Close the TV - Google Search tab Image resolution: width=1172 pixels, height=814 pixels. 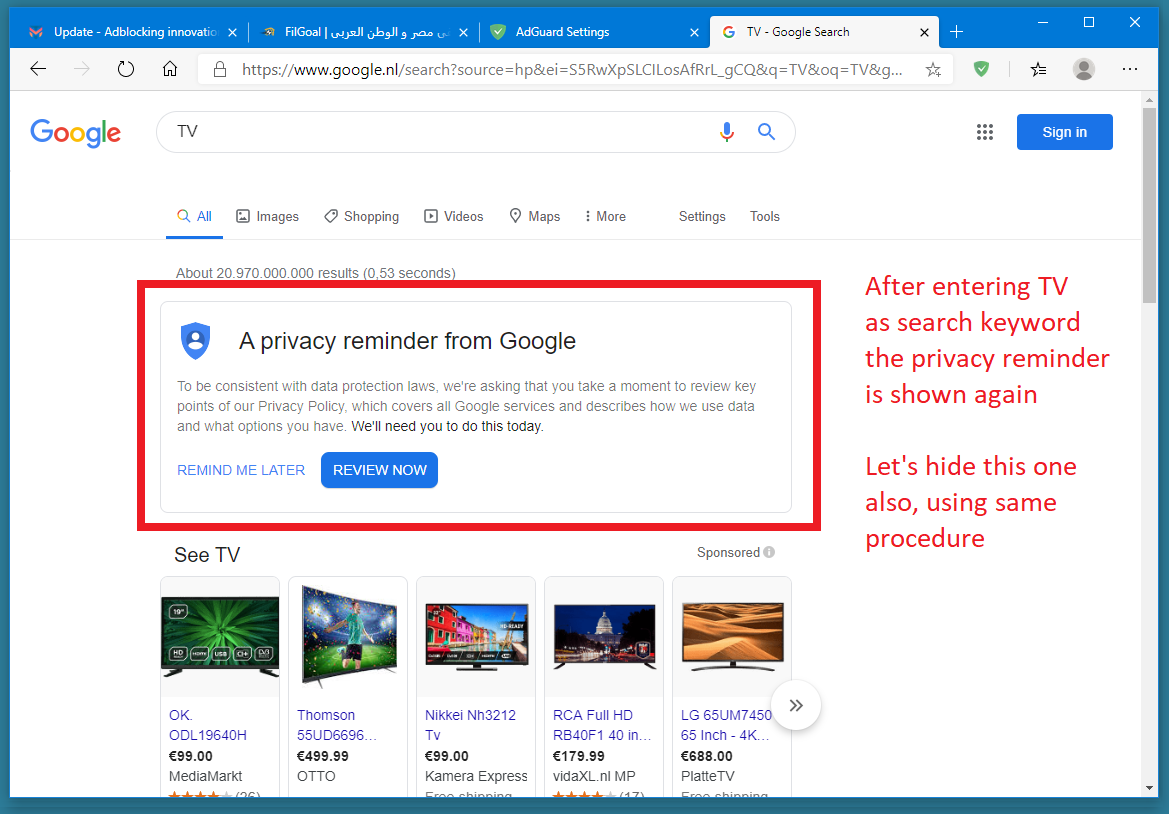coord(925,32)
